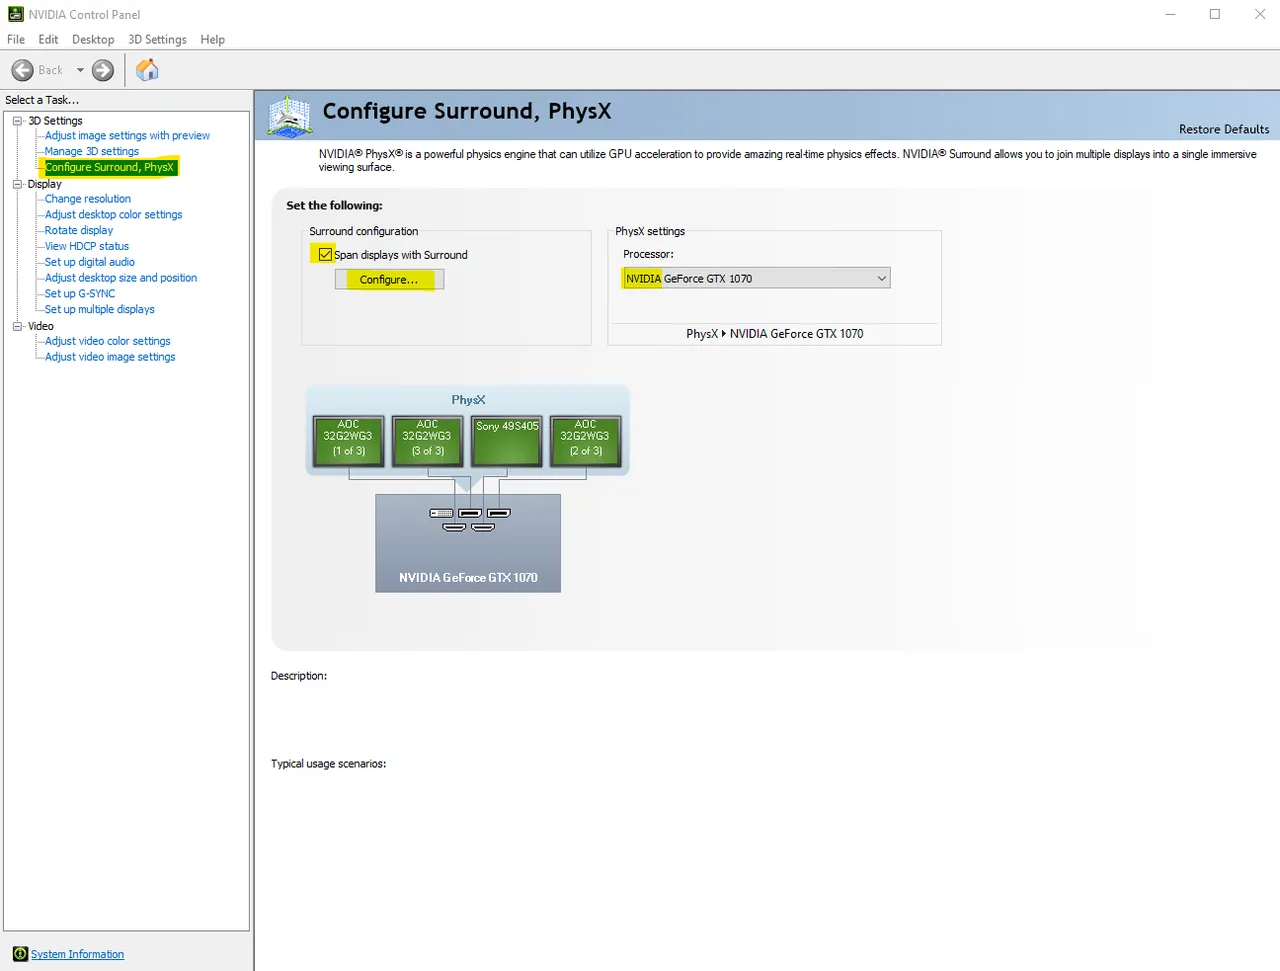1280x971 pixels.
Task: Open Rotate display page
Action: pos(79,230)
